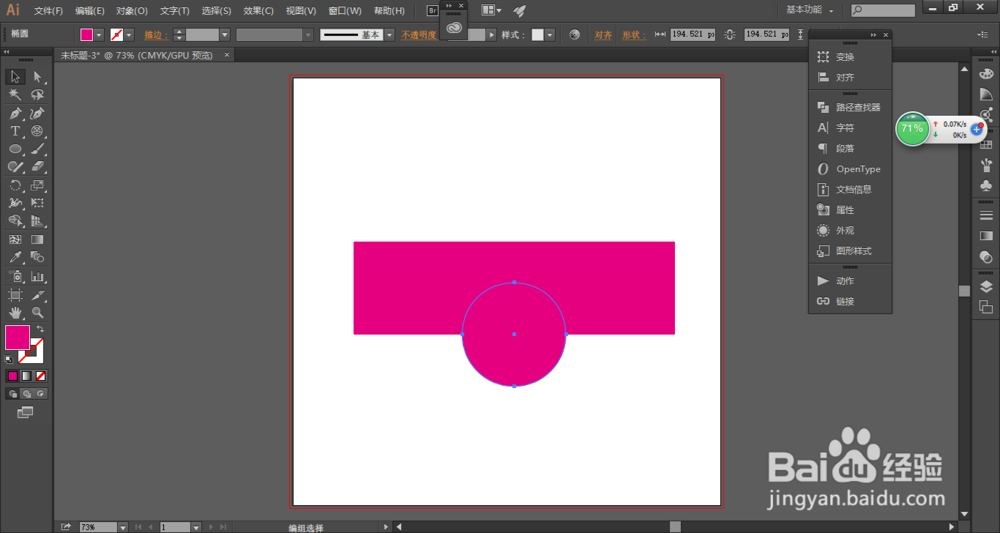The image size is (1000, 533).
Task: Click the search field at top right
Action: 883,10
